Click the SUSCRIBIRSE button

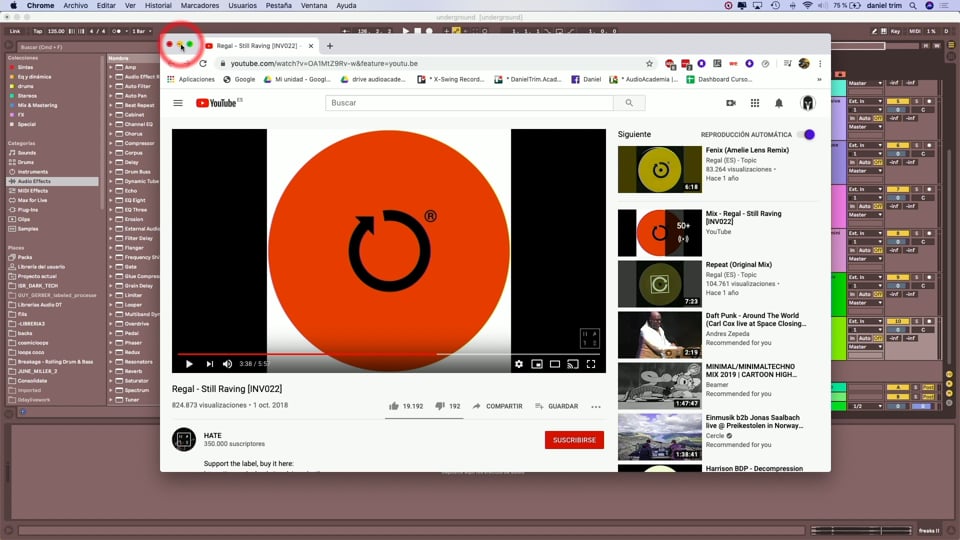[574, 440]
